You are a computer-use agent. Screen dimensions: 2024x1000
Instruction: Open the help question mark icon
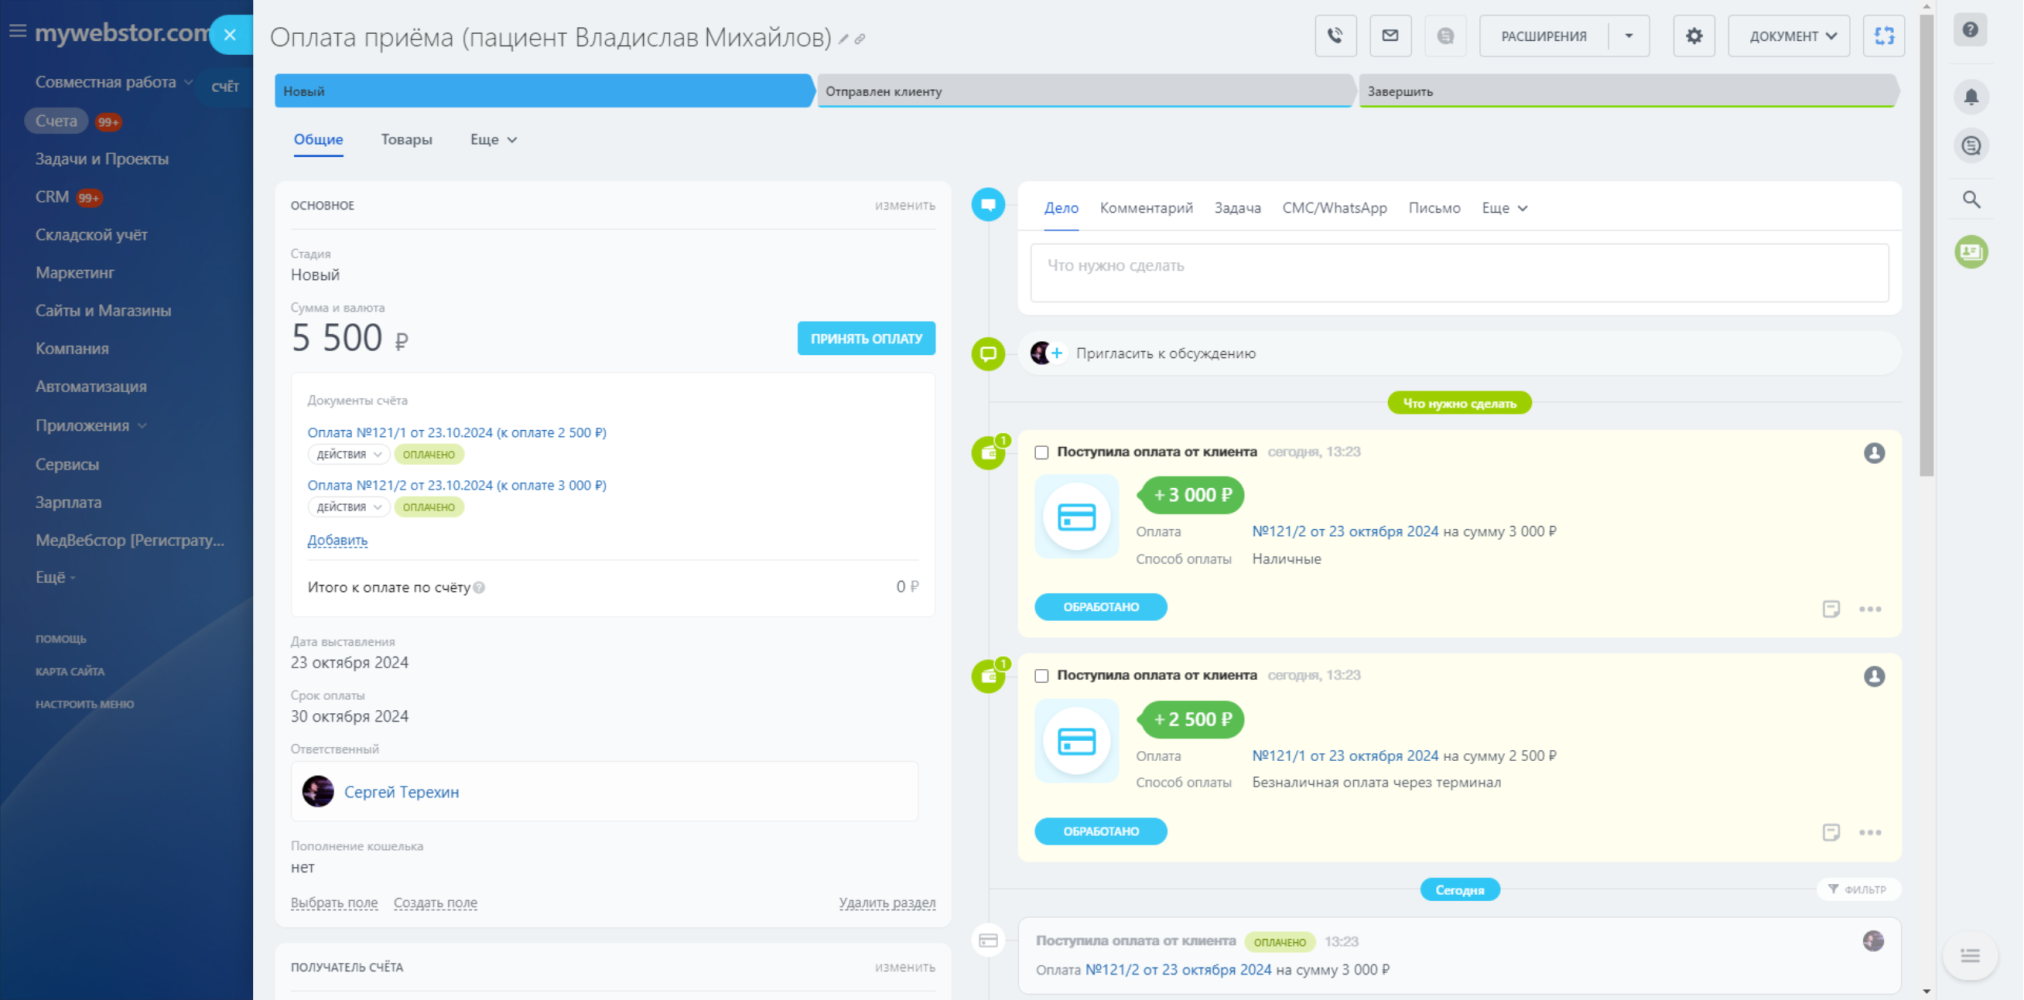(x=1970, y=30)
